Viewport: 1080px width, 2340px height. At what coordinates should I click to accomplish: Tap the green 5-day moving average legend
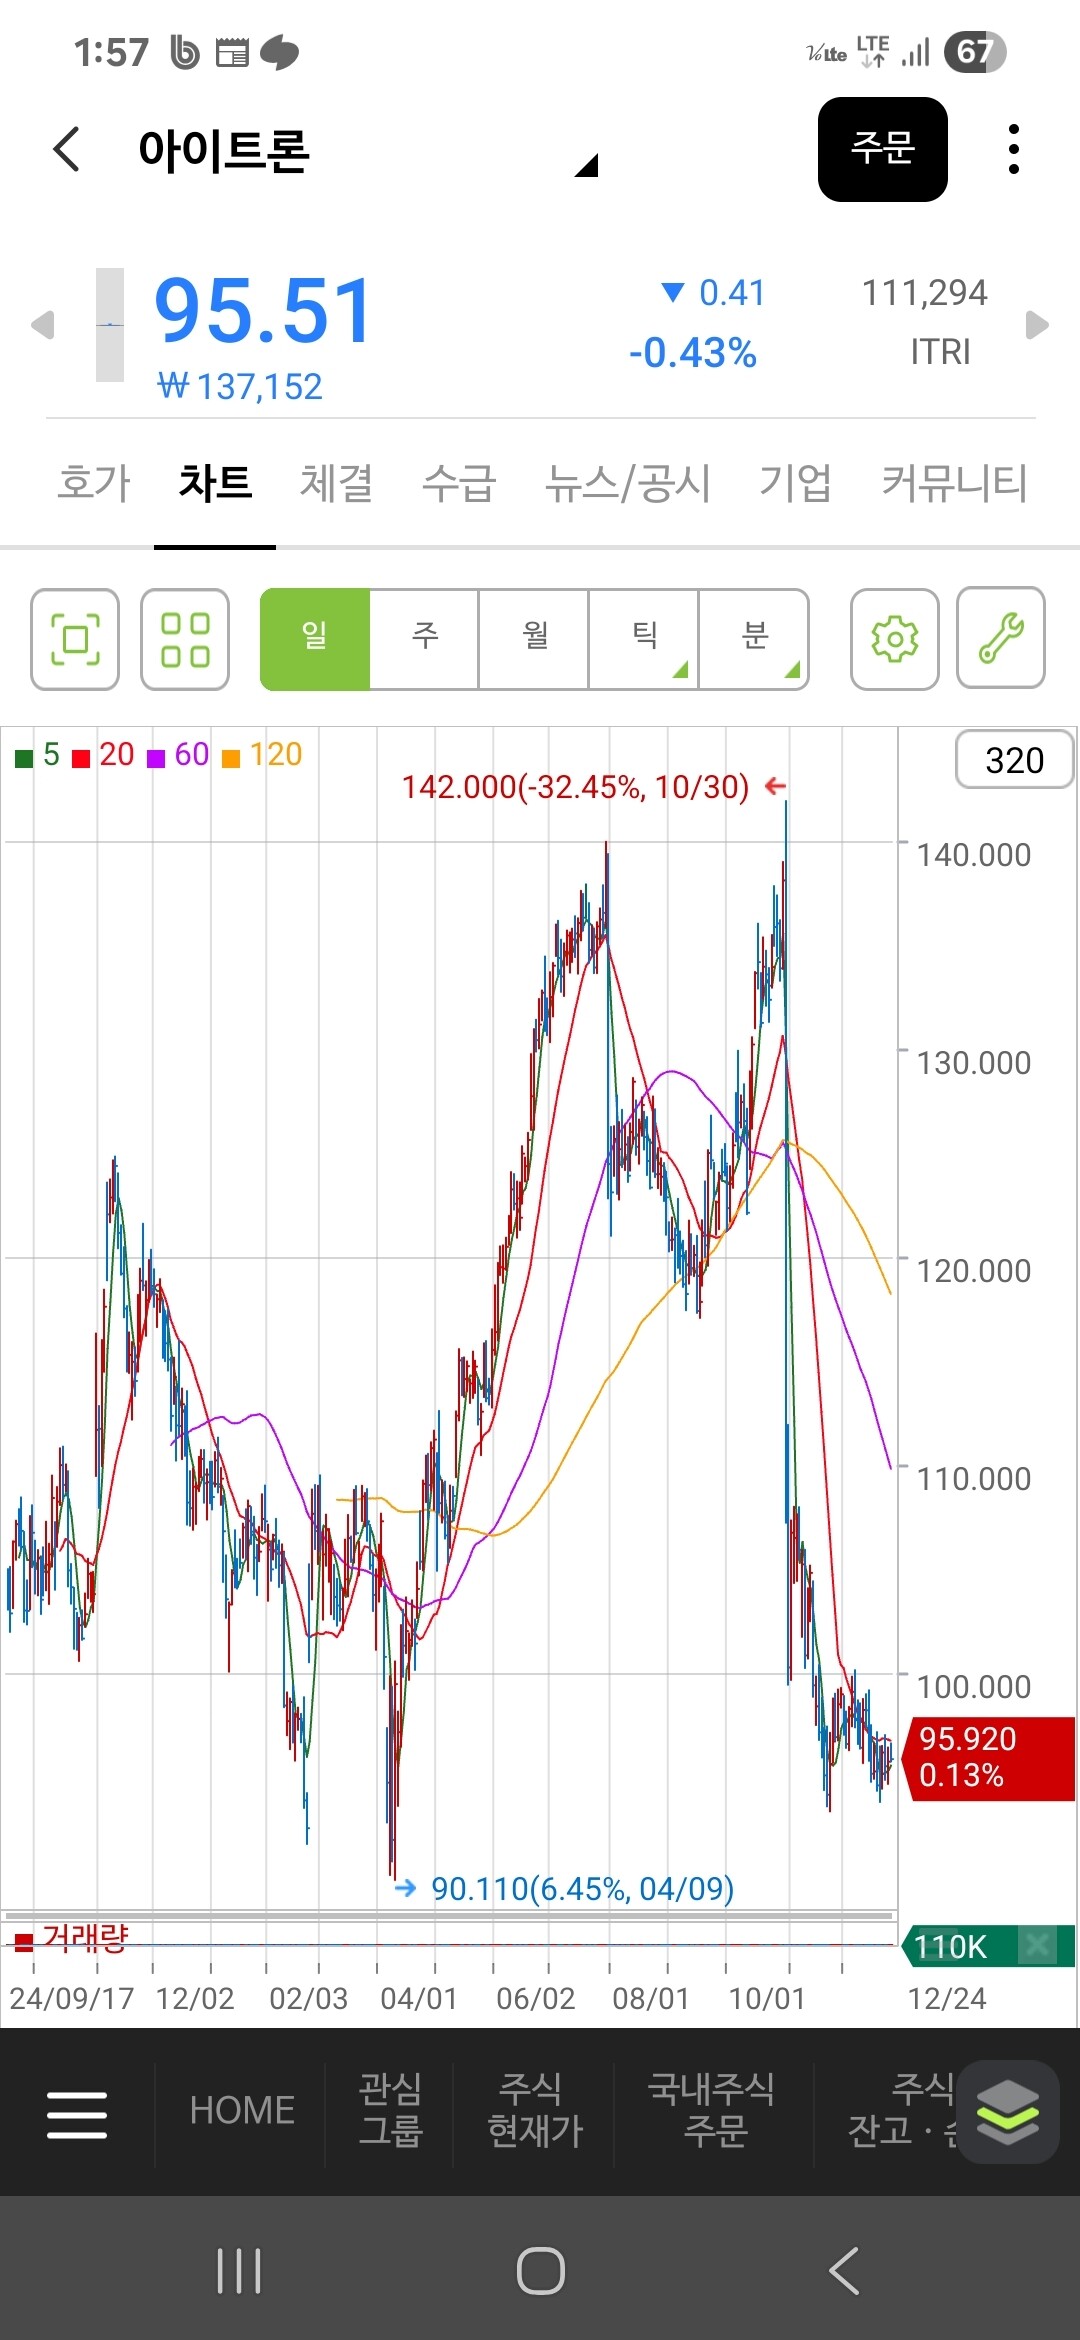pos(38,755)
